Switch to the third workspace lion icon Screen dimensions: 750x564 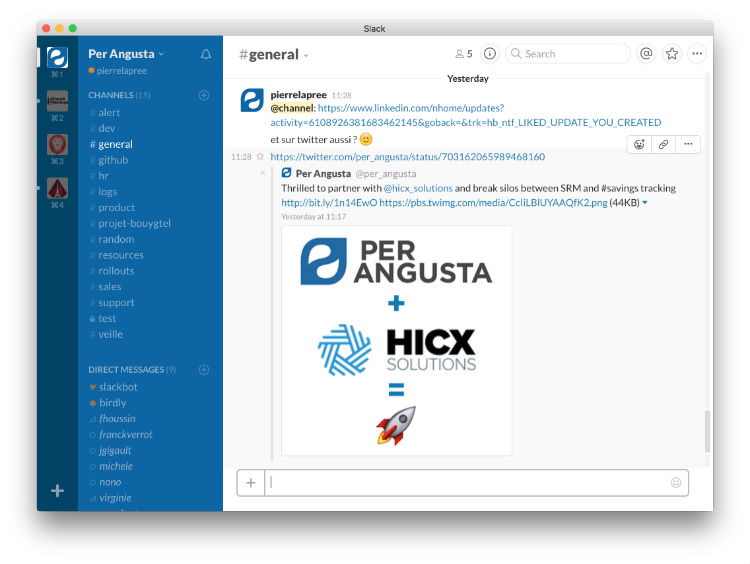point(57,144)
